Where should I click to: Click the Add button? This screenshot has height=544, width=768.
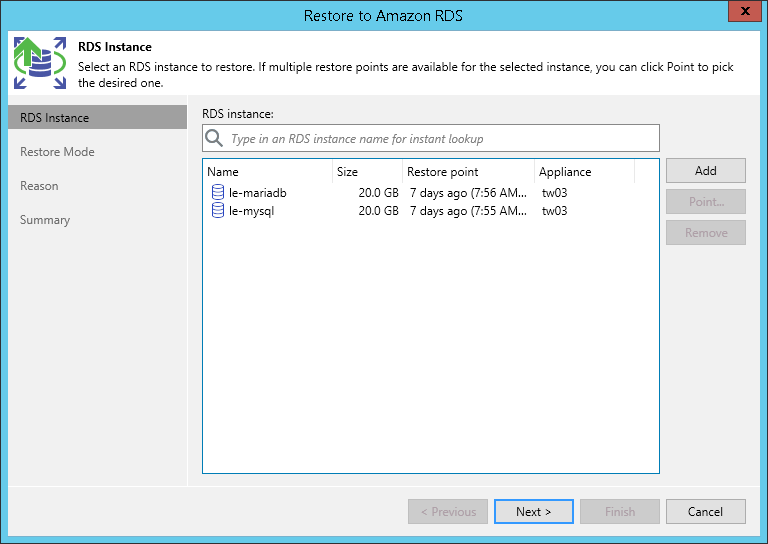(x=705, y=170)
